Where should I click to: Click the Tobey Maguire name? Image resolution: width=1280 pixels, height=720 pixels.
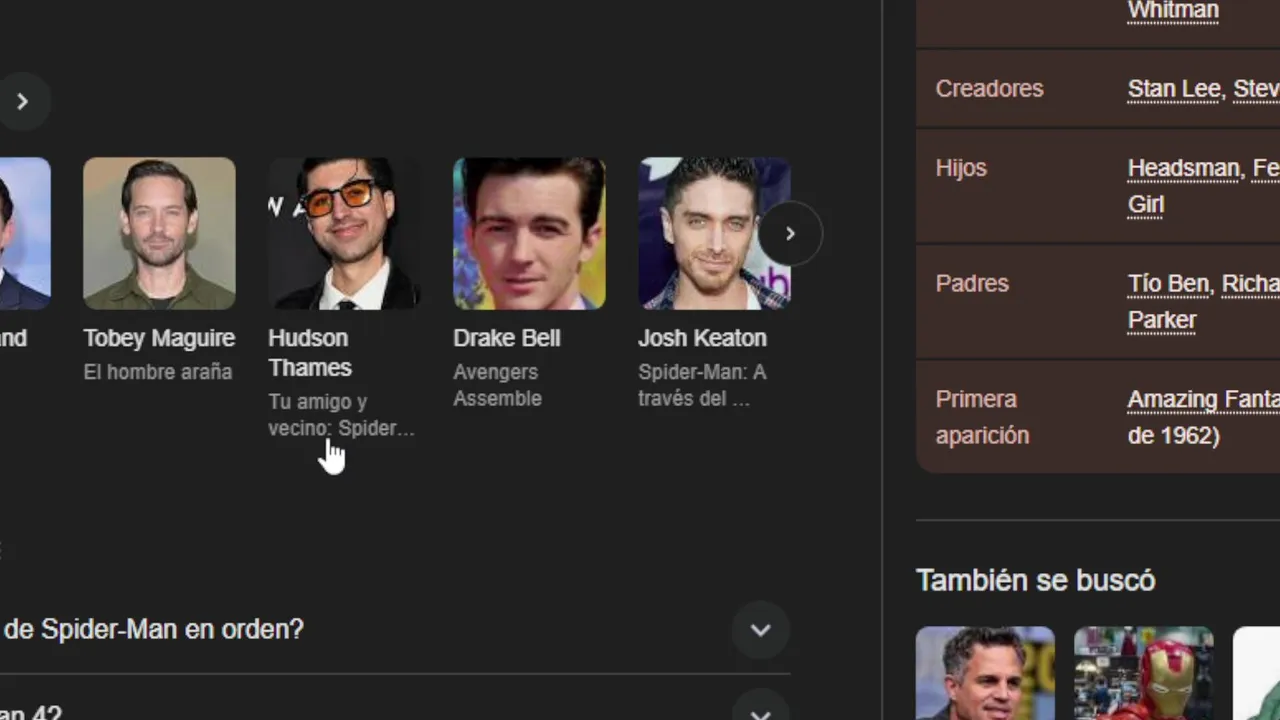(159, 338)
